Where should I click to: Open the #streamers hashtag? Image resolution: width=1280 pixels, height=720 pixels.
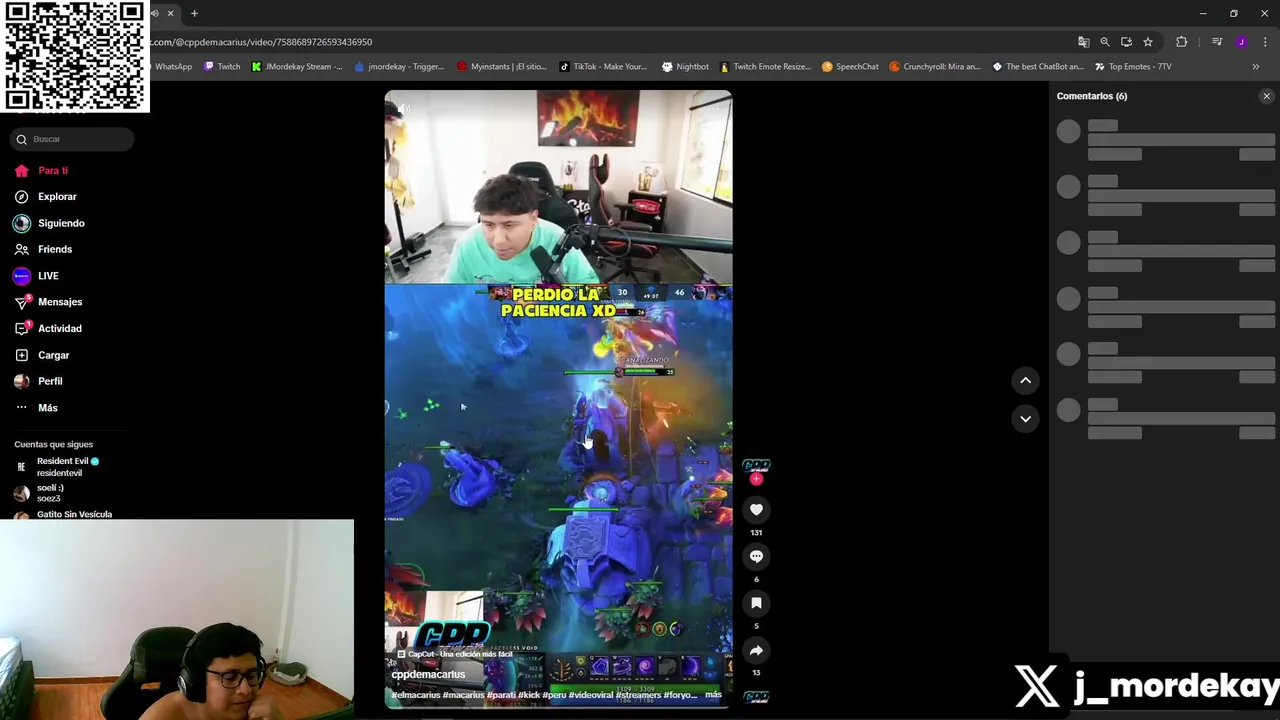click(638, 695)
